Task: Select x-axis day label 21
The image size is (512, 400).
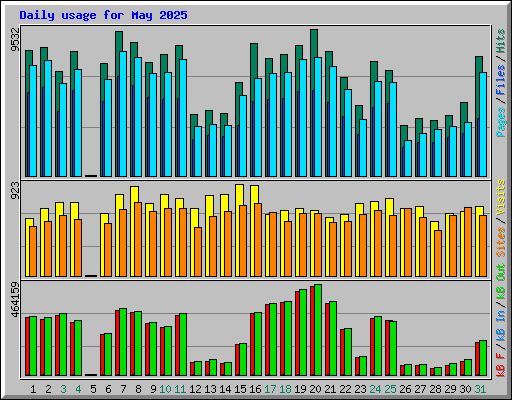Action: coord(330,389)
